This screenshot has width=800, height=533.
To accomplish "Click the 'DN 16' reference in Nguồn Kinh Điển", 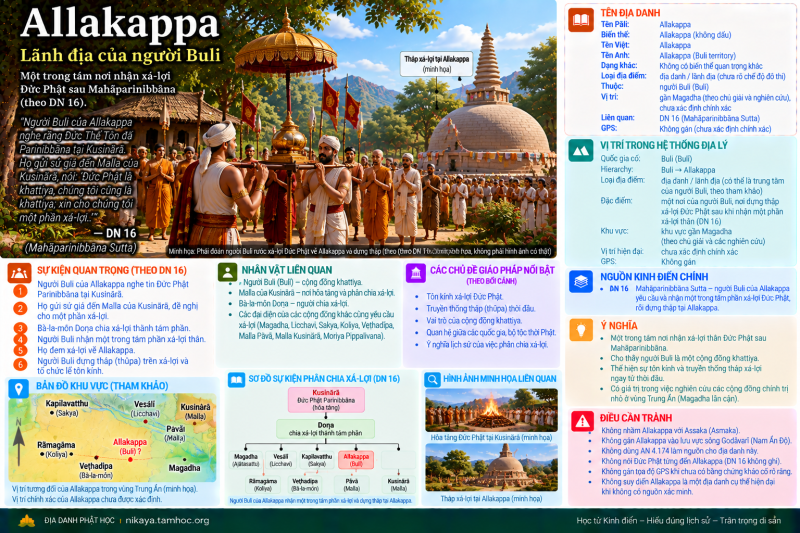I will pyautogui.click(x=619, y=289).
